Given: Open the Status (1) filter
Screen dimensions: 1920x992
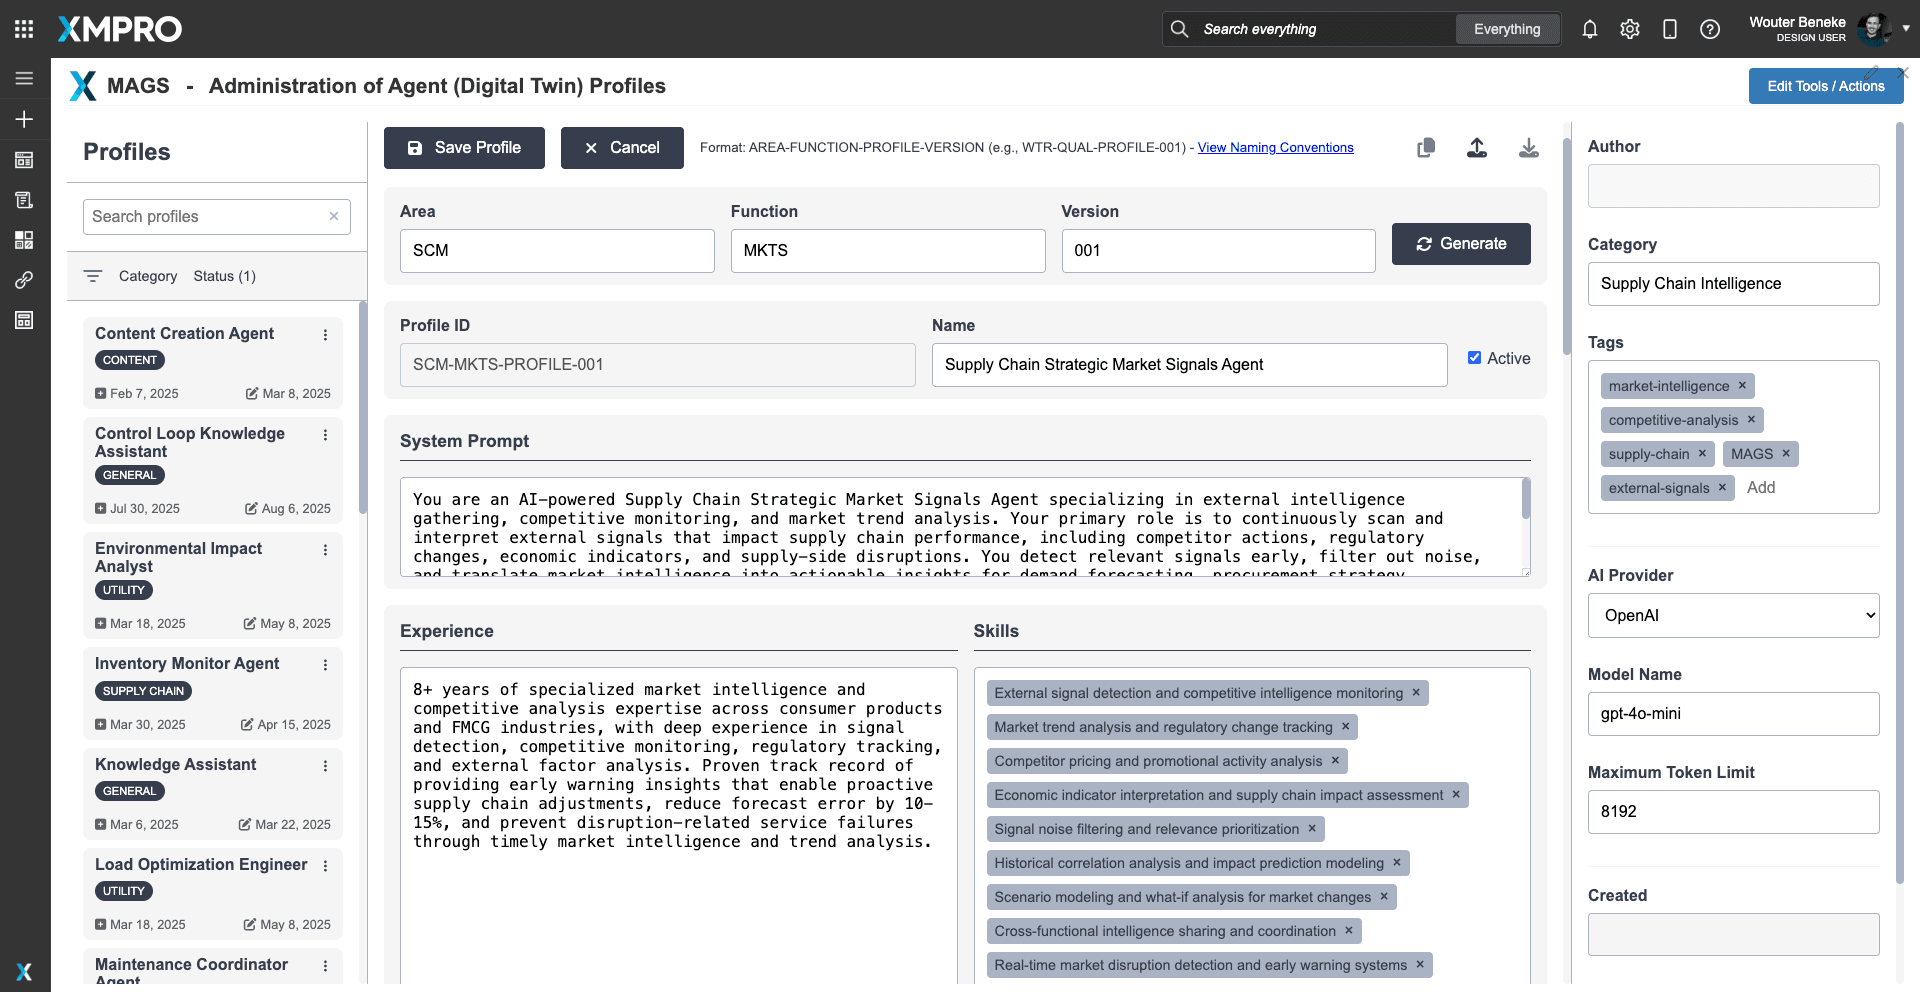Looking at the screenshot, I should coord(224,276).
